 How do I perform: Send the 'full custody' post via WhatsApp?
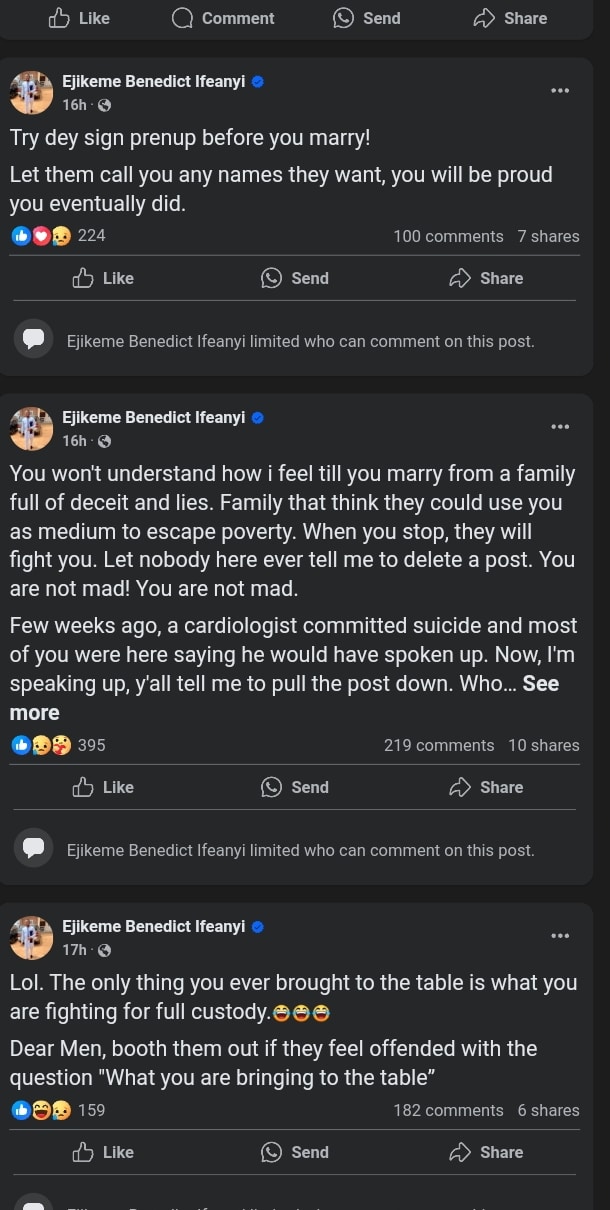tap(295, 1152)
